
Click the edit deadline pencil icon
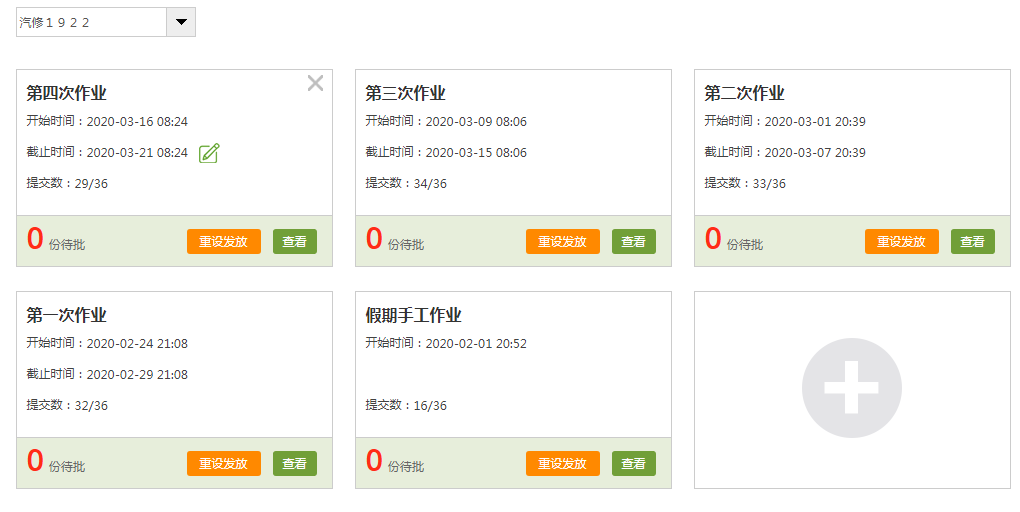(x=209, y=153)
